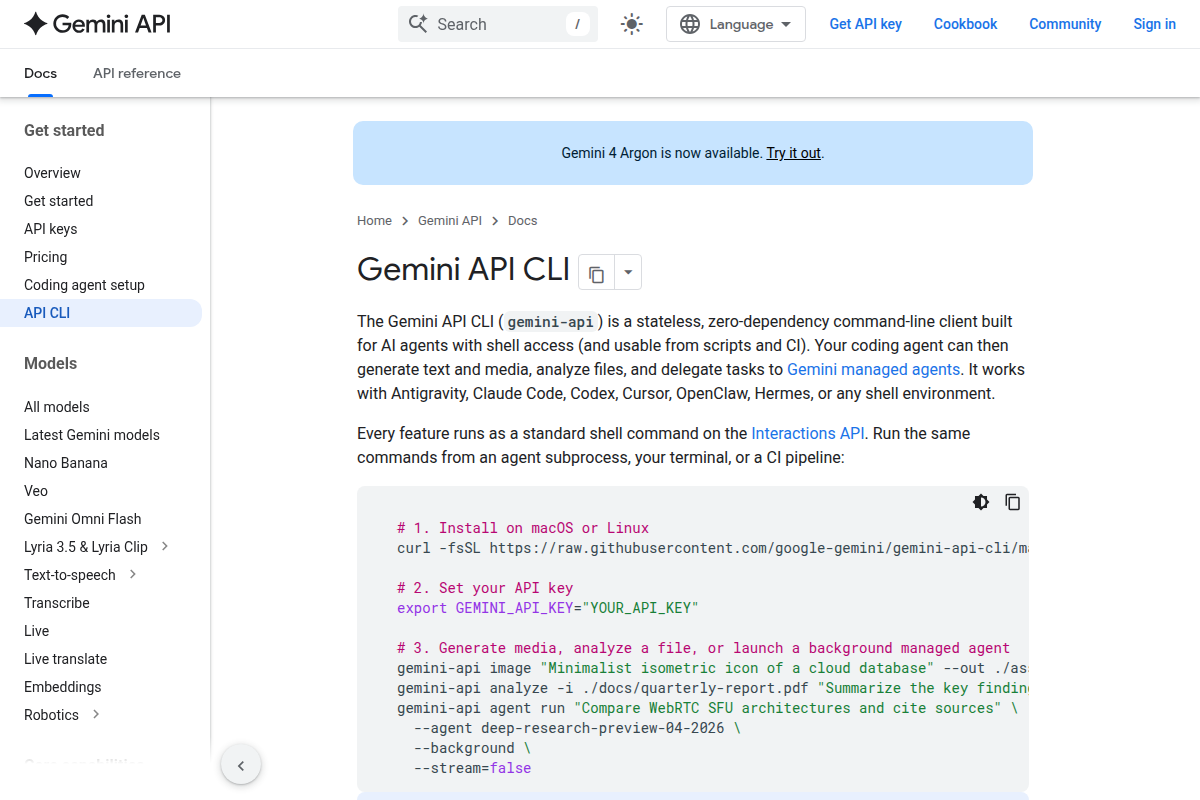Expand the Robotics chevron
This screenshot has width=1200, height=800.
96,715
